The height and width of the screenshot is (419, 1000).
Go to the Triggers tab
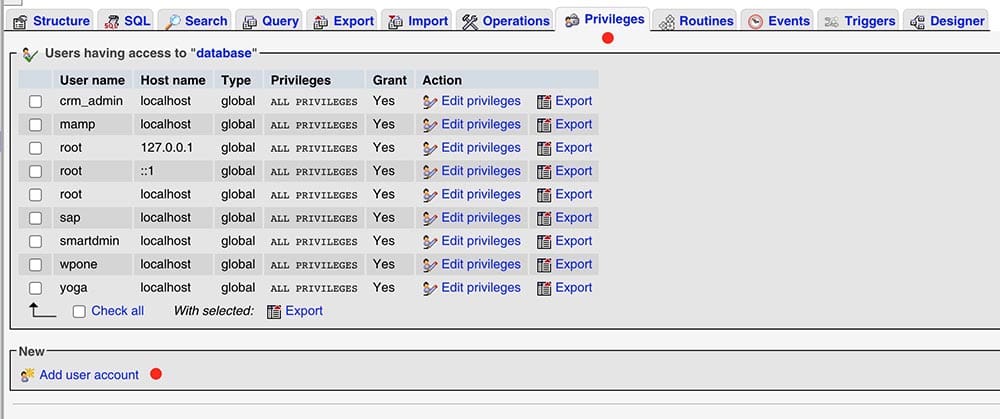tap(859, 21)
